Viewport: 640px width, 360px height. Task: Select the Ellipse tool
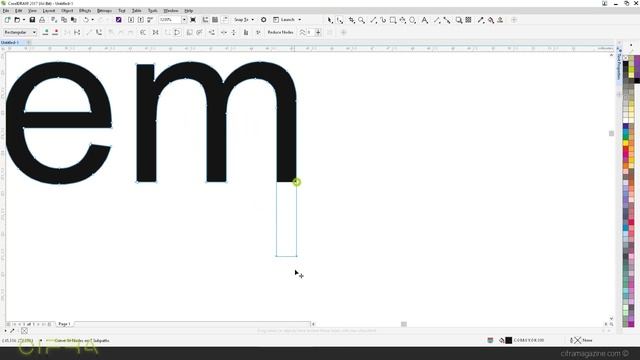click(403, 20)
